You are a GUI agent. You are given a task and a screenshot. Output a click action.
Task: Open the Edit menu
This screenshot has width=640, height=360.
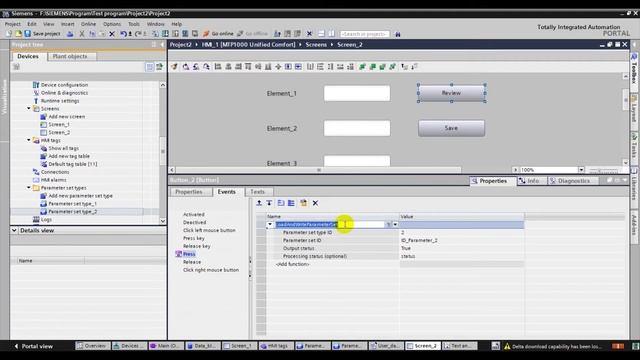(x=32, y=24)
